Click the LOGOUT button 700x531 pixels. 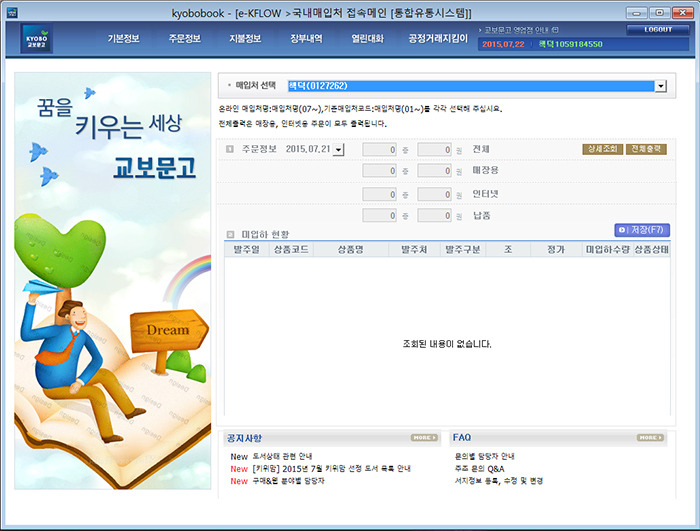click(658, 29)
